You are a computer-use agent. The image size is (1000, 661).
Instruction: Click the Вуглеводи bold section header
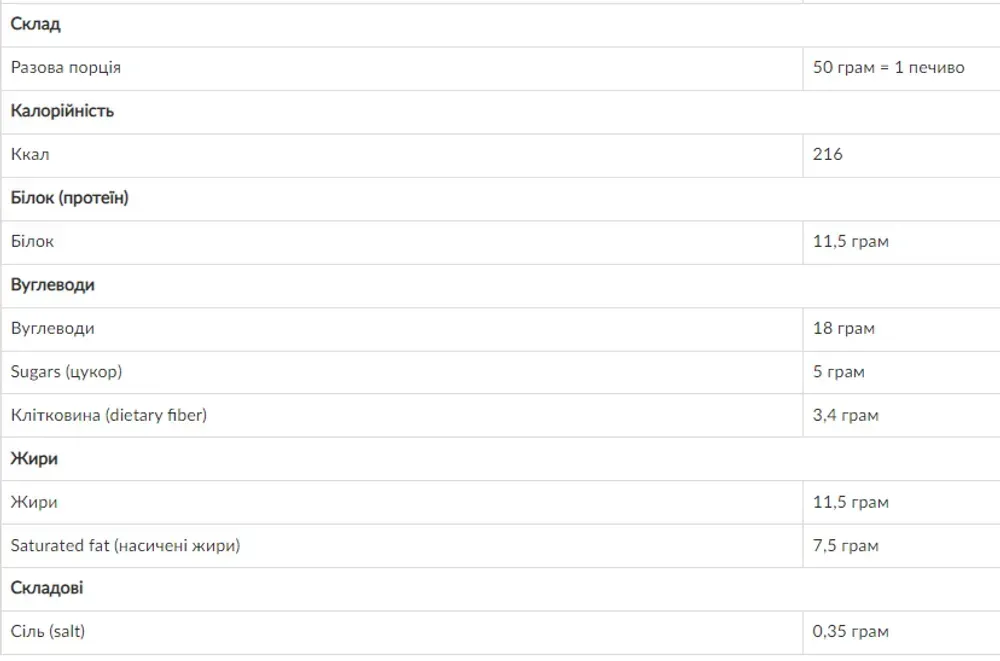tap(52, 285)
